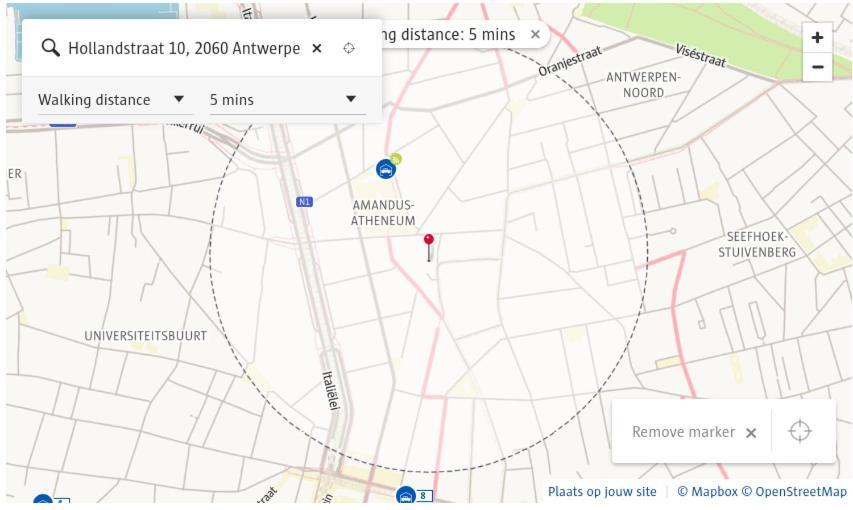Image resolution: width=853 pixels, height=510 pixels.
Task: Click the red location pin marker
Action: point(429,242)
